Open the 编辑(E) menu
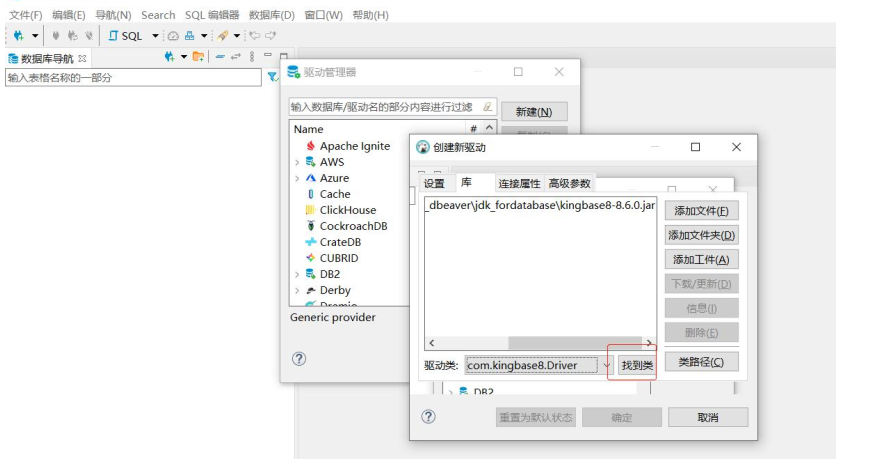The width and height of the screenshot is (882, 476). pos(69,15)
